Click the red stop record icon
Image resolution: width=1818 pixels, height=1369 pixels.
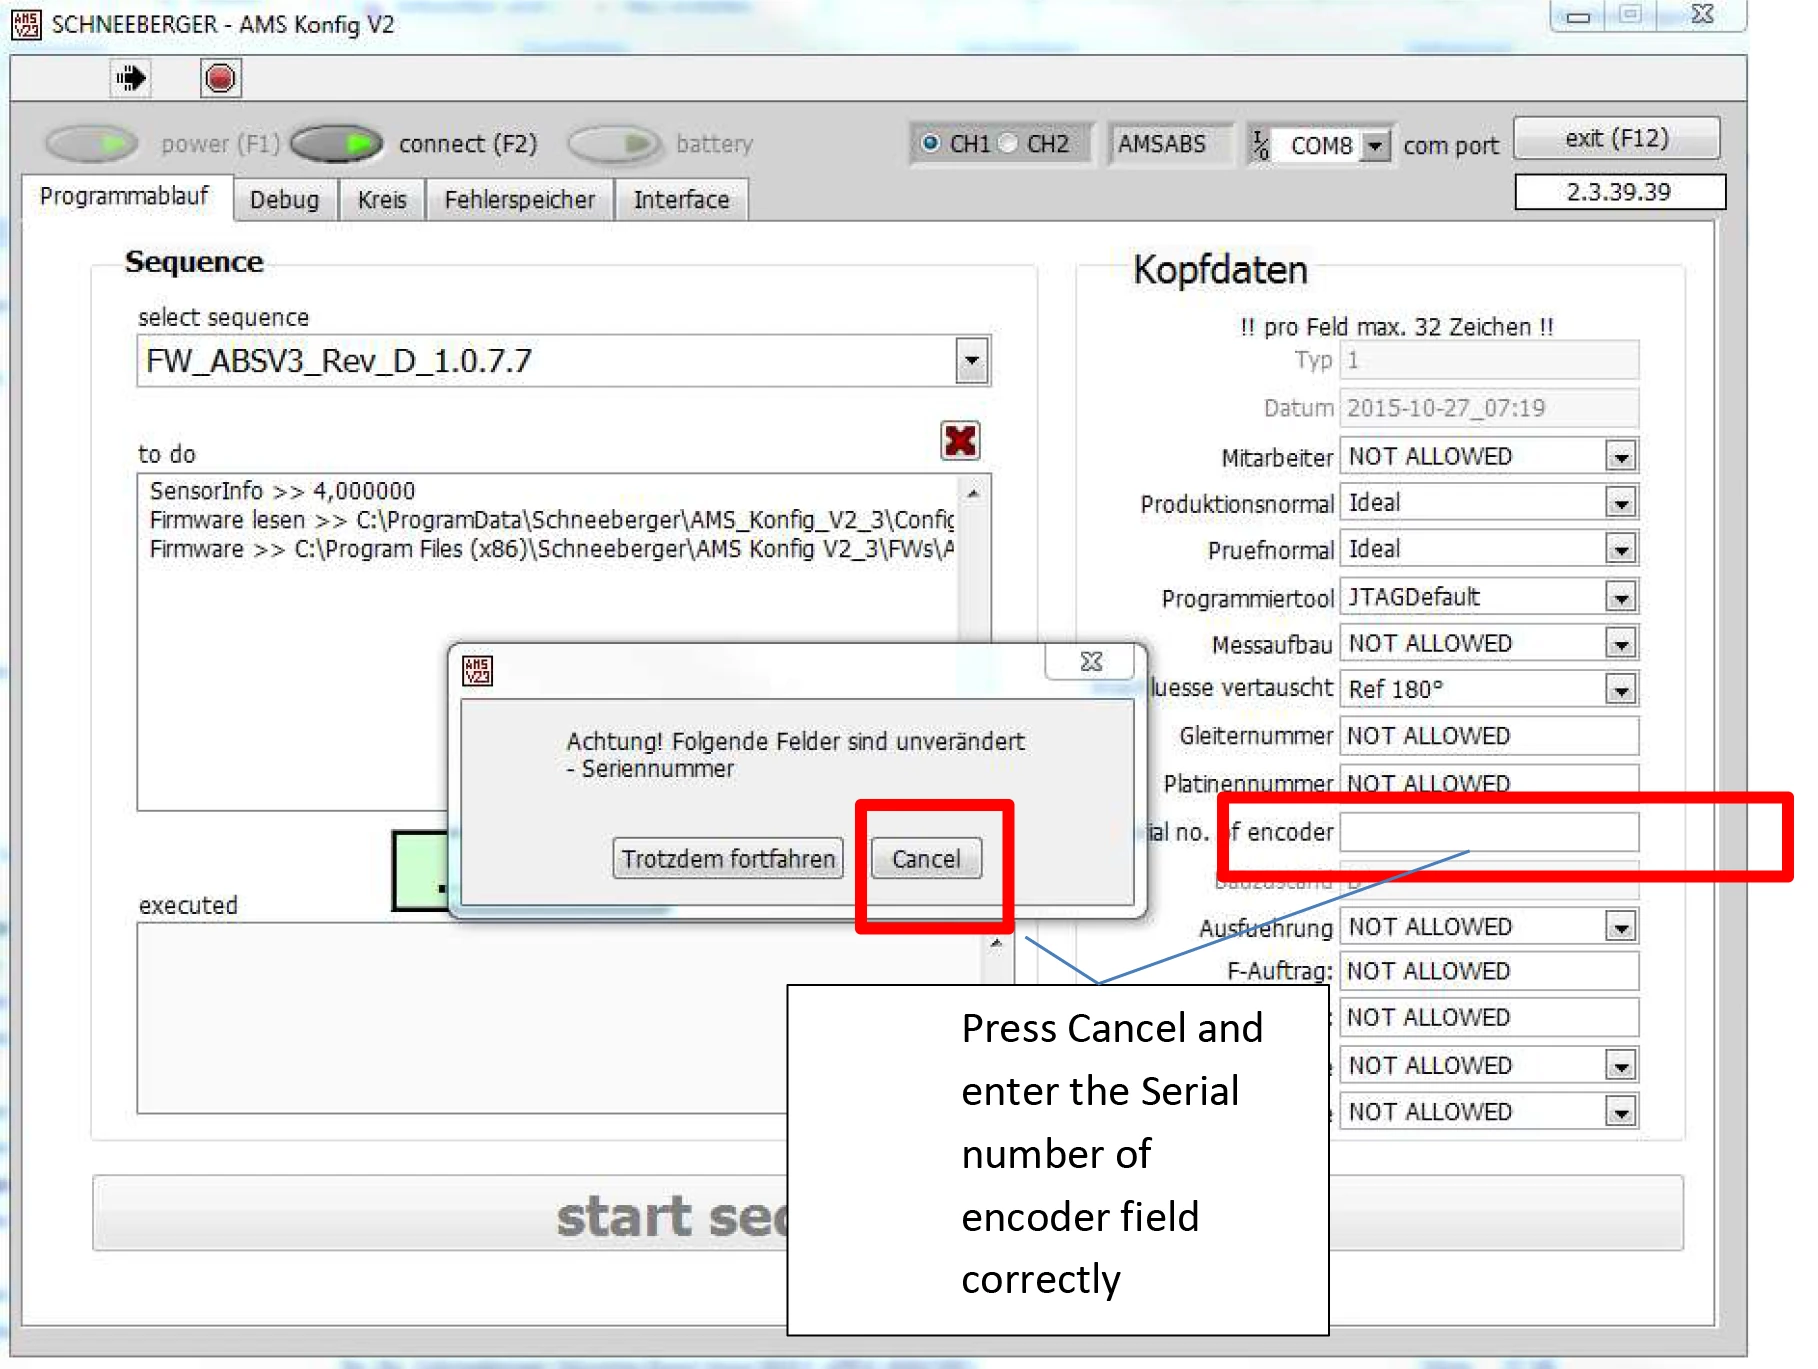(x=220, y=78)
